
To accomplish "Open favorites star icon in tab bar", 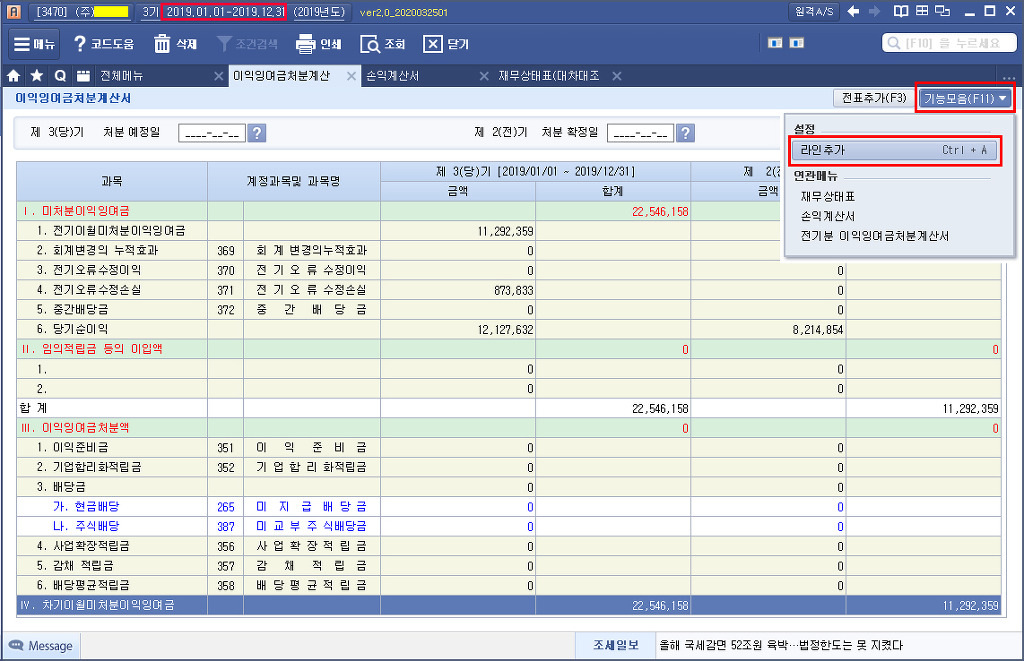I will [37, 76].
